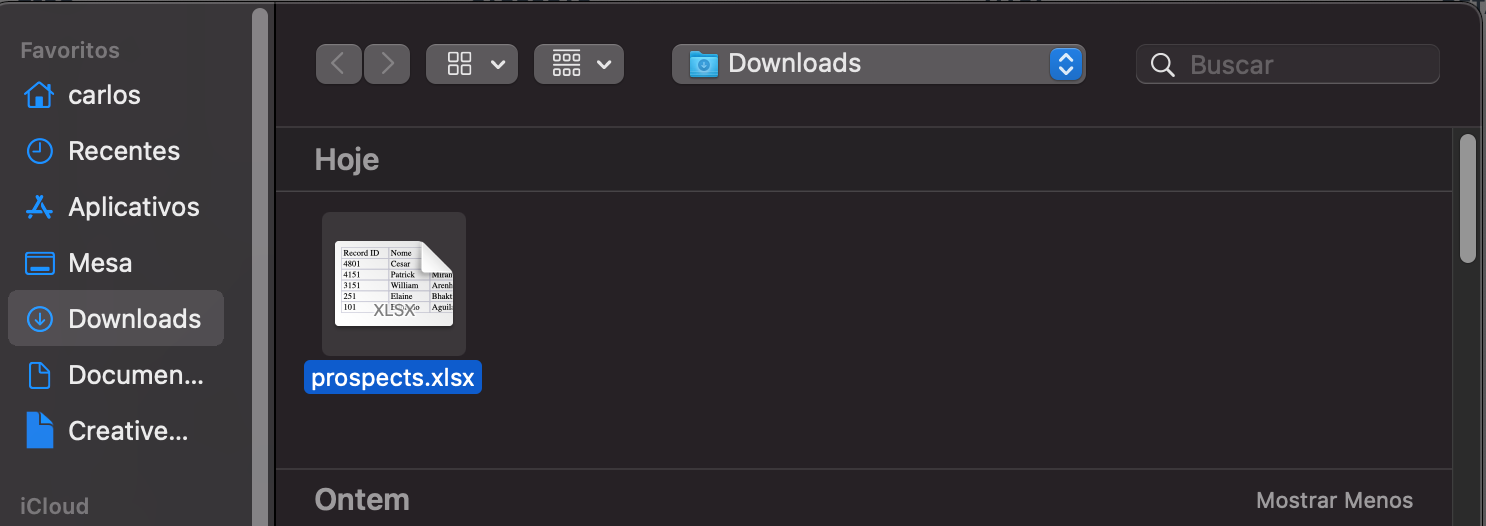Image resolution: width=1486 pixels, height=526 pixels.
Task: Click the file list vertical scrollbar
Action: coord(1468,198)
